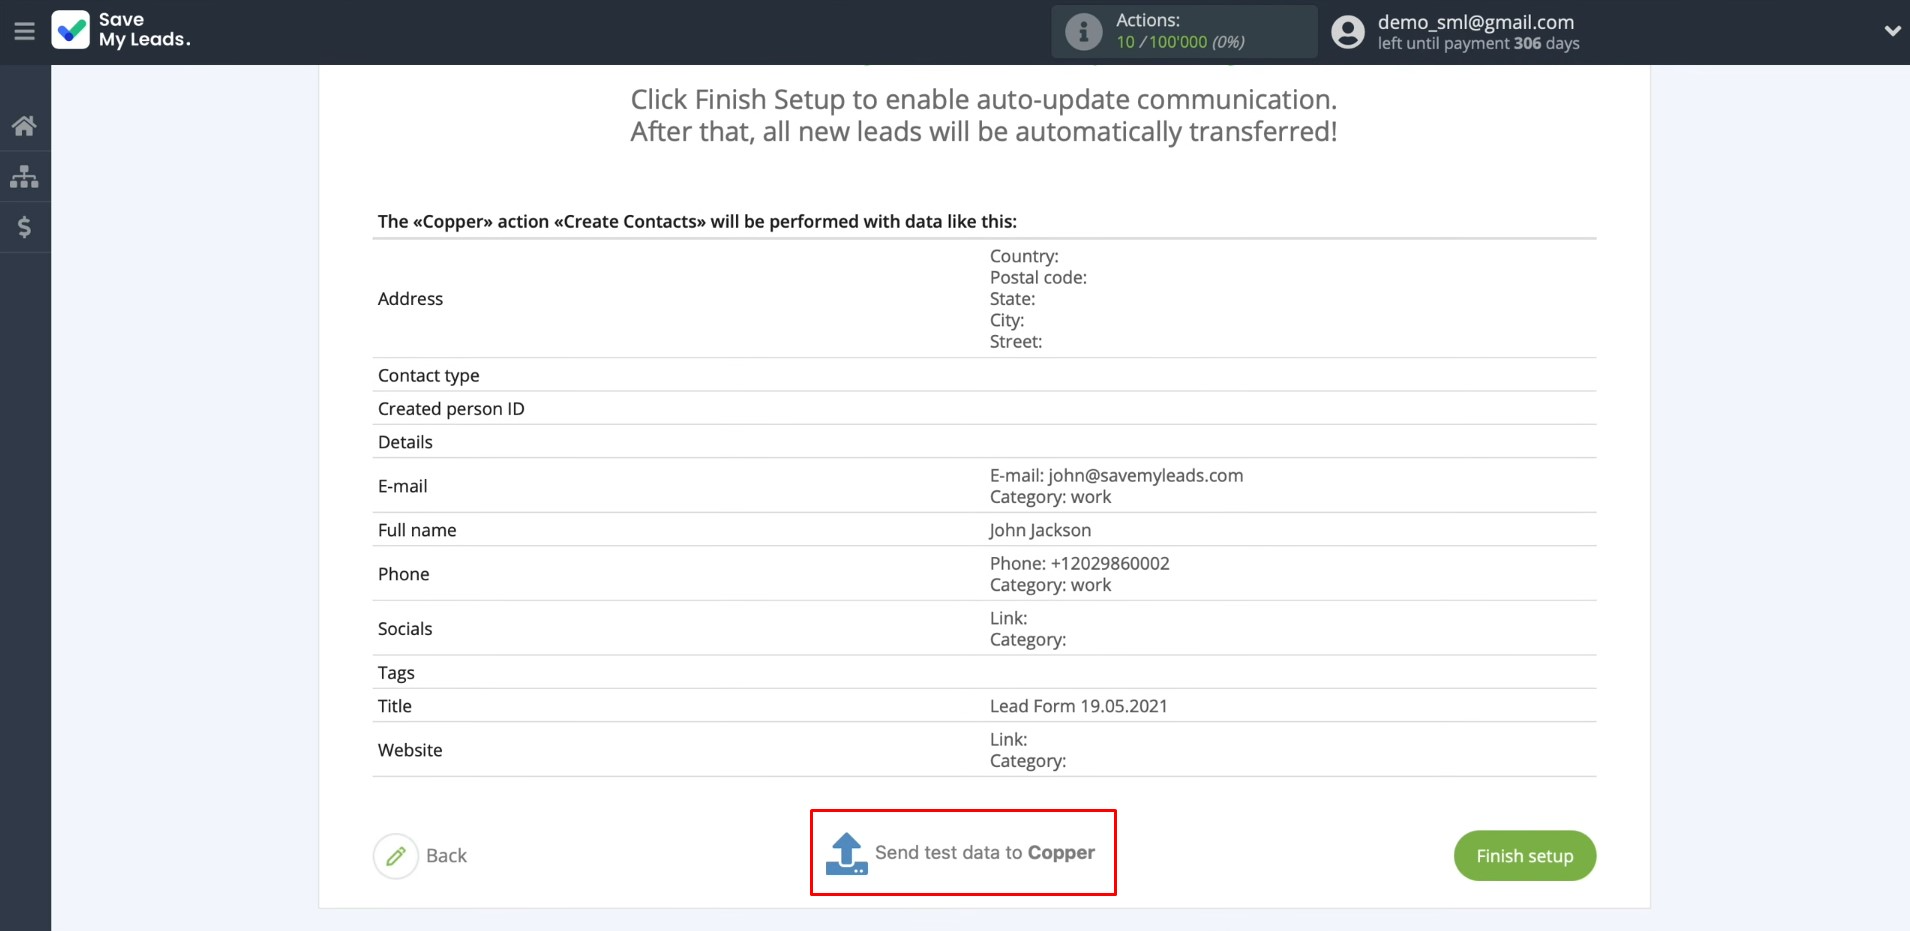Click the Save My Leads logo
Screen dimensions: 1910x931
[120, 30]
